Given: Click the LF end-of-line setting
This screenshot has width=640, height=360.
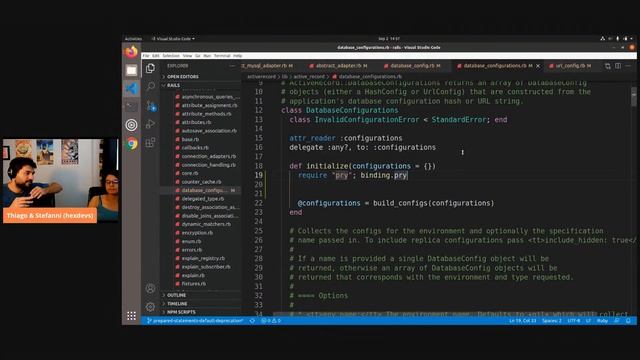Looking at the screenshot, I should click(x=588, y=321).
